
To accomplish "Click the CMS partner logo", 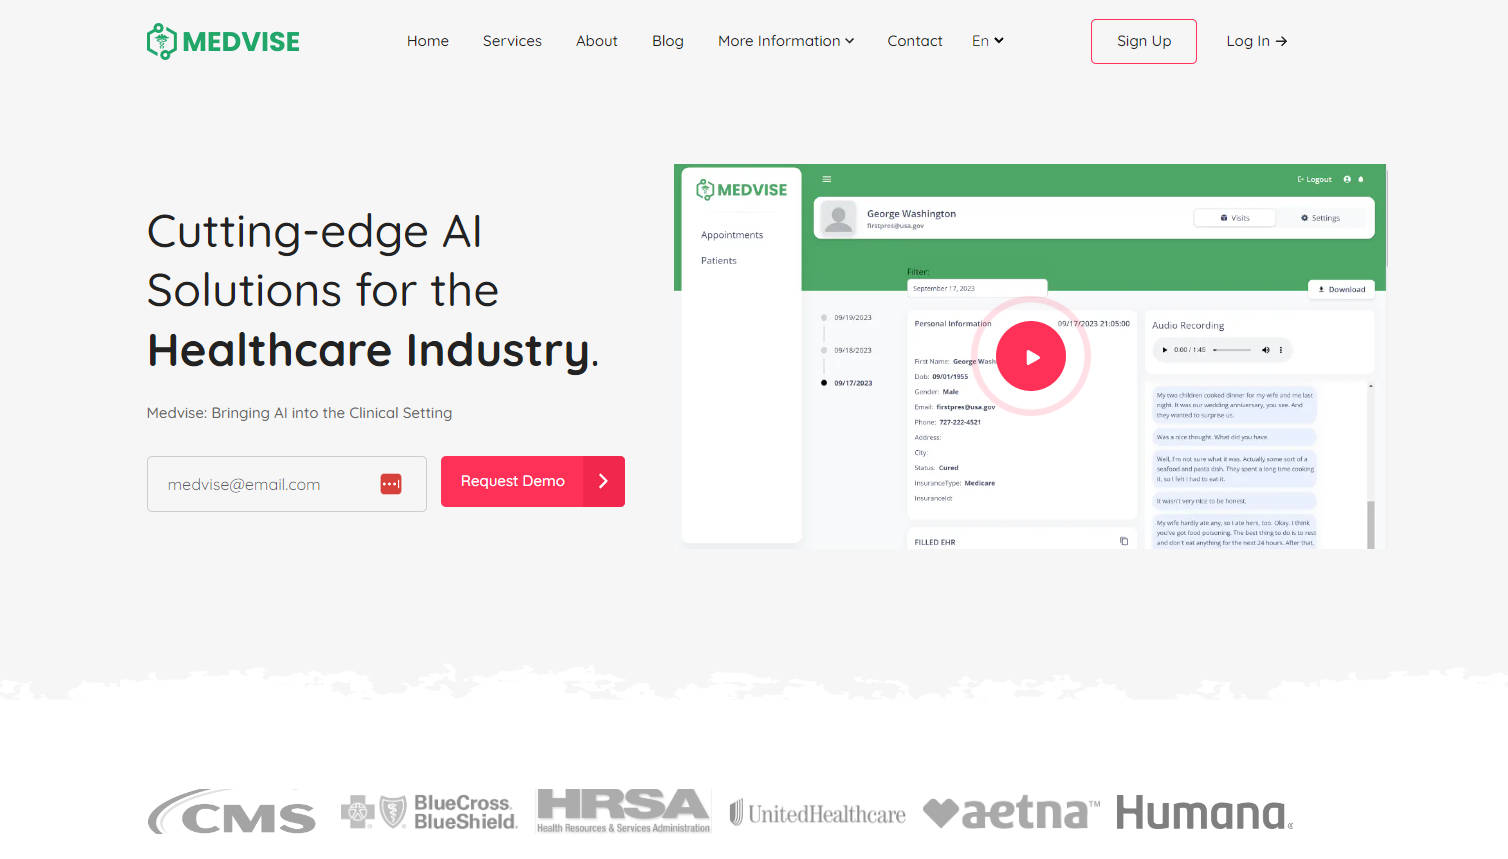I will 232,812.
